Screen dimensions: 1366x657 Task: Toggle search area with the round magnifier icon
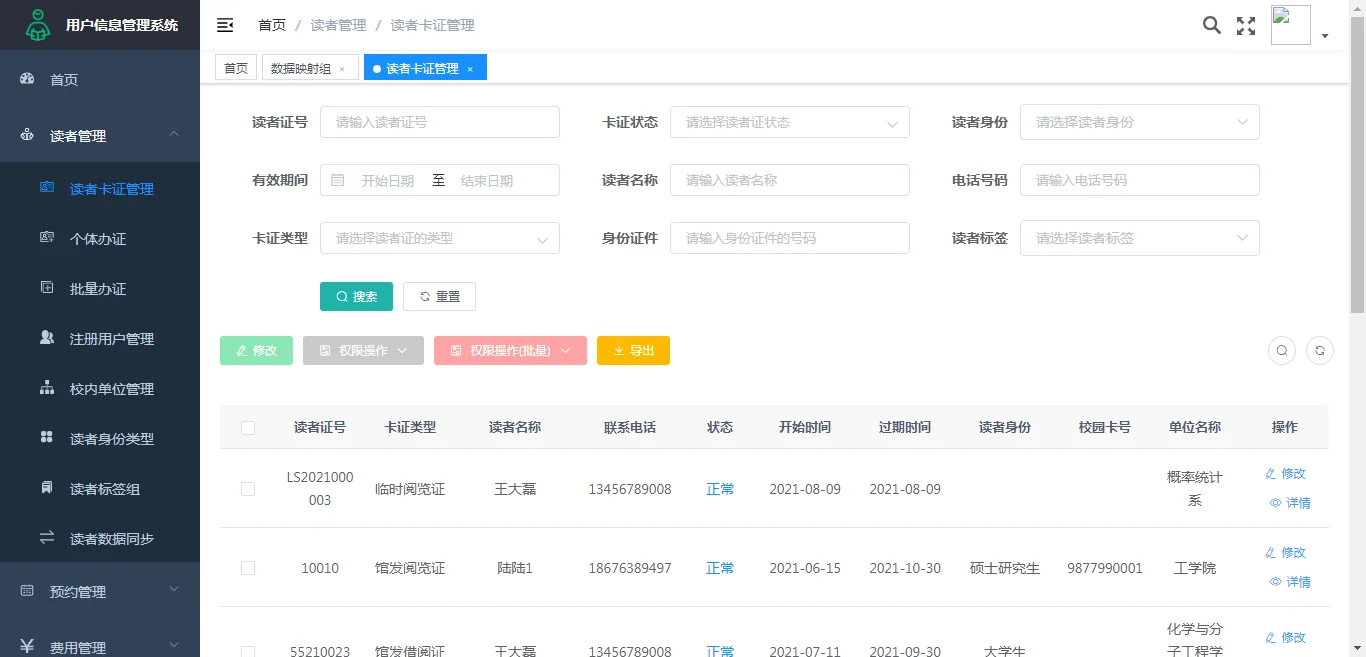click(x=1282, y=350)
